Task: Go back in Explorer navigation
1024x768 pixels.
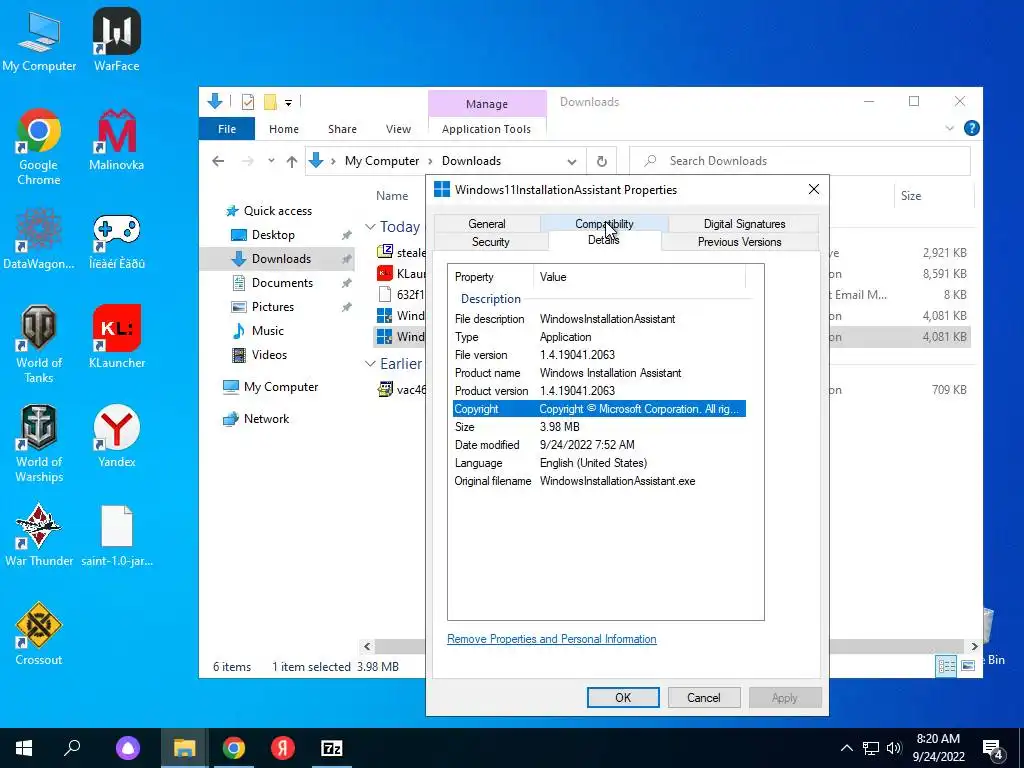Action: pos(218,161)
